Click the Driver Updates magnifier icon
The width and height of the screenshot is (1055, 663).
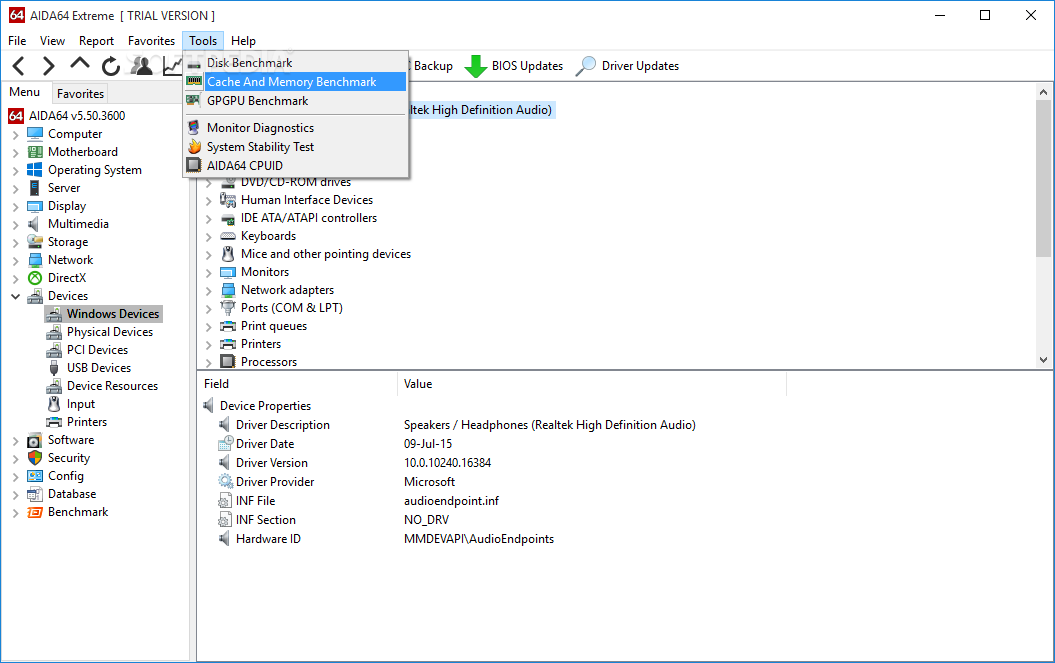[x=585, y=66]
